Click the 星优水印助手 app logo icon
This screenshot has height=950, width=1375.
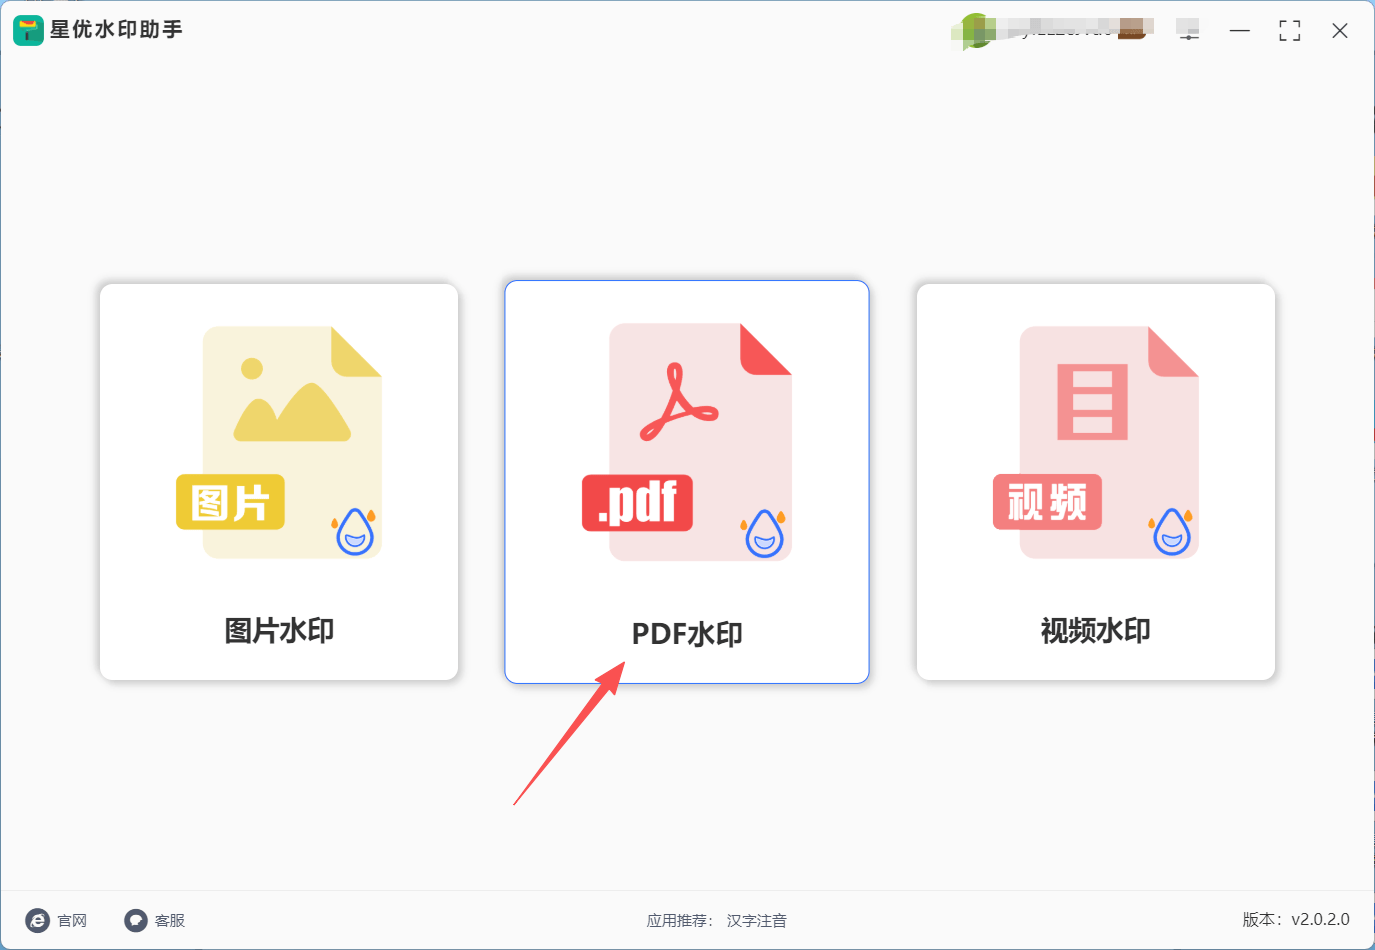click(x=28, y=30)
